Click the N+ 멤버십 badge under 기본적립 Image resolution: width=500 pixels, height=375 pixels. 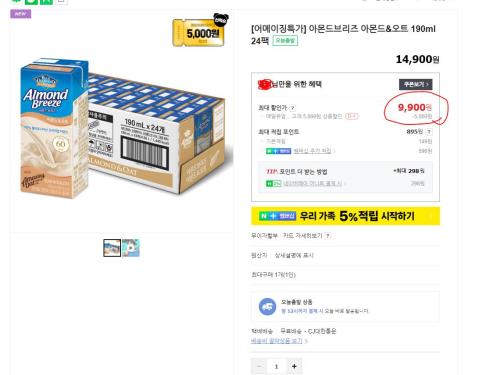[278, 151]
